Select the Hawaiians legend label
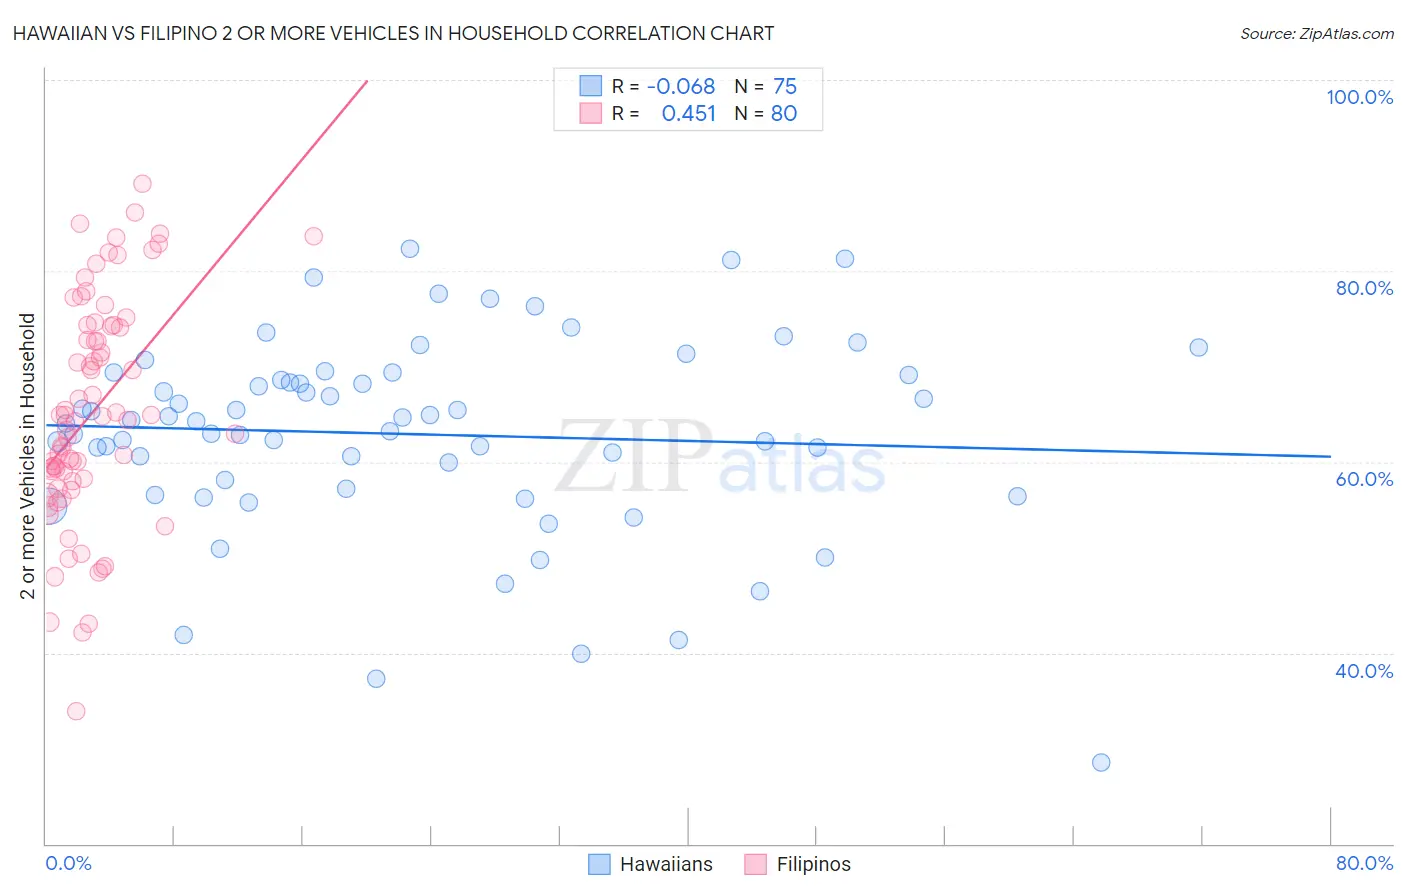 [x=666, y=864]
